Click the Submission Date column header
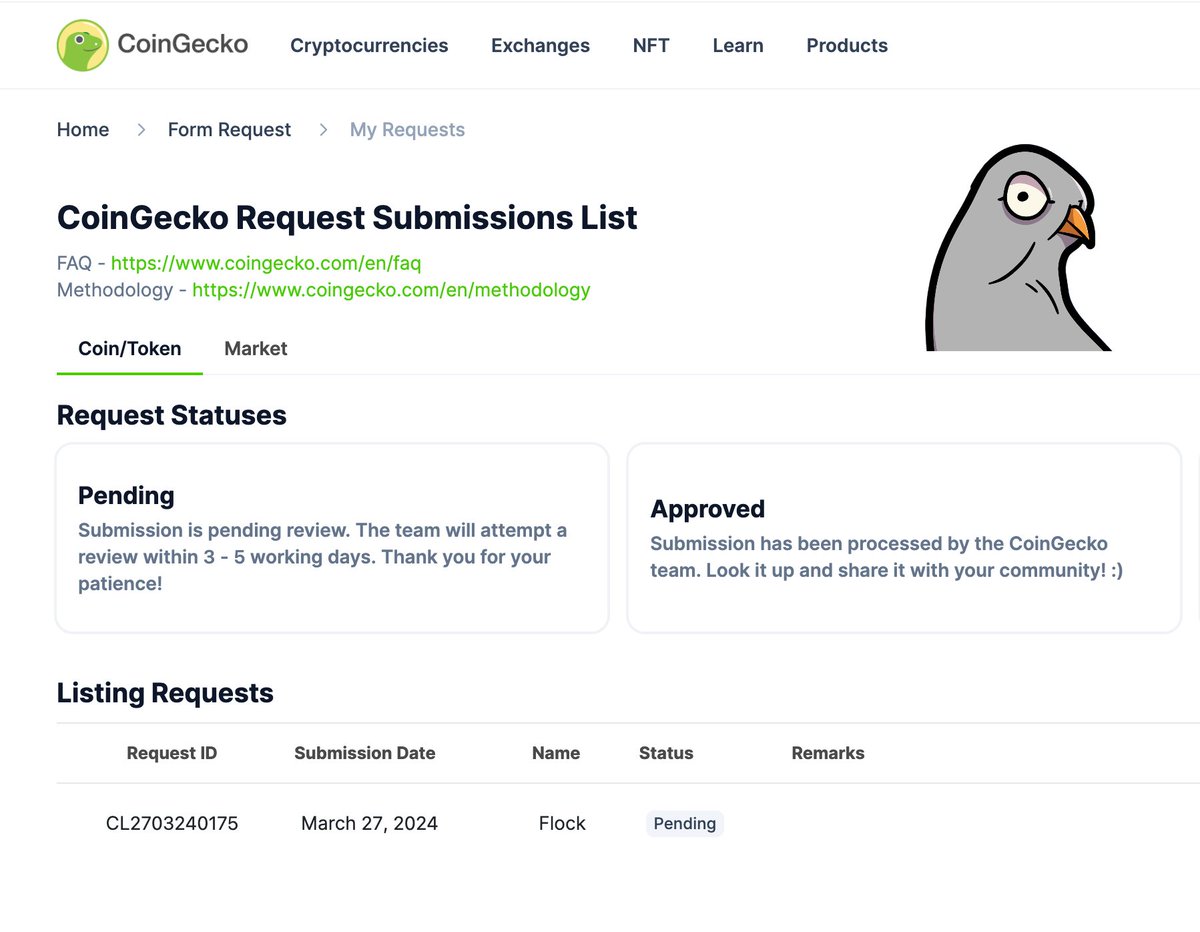The height and width of the screenshot is (932, 1200). (x=365, y=753)
